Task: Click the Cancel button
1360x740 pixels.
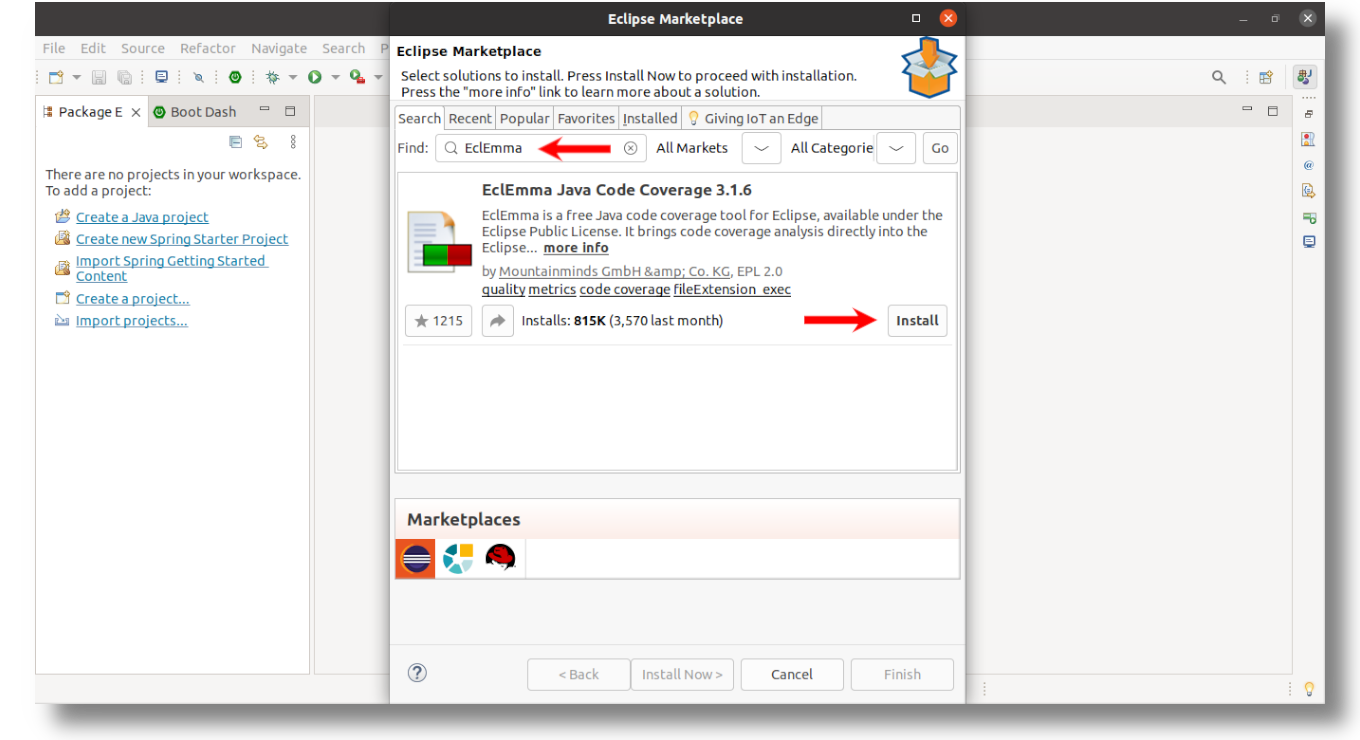Action: coord(792,674)
